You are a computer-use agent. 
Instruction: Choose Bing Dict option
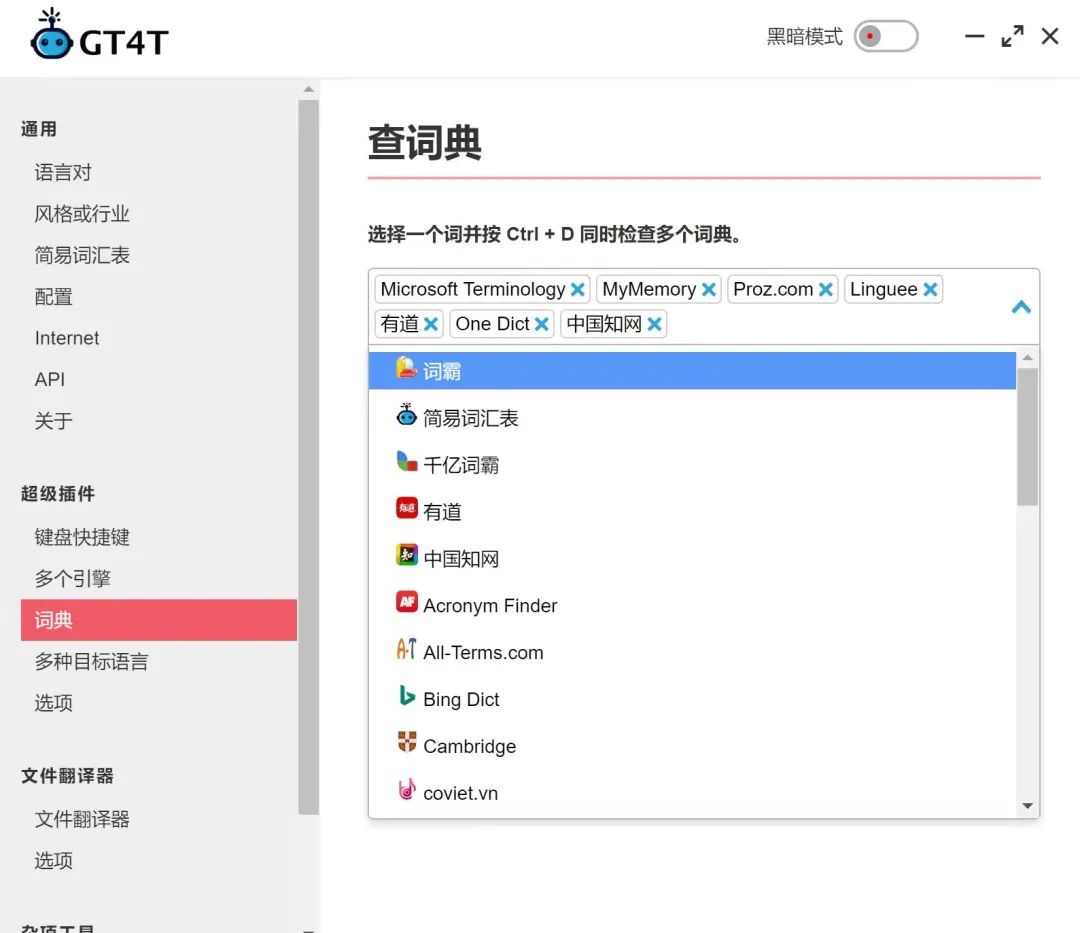pos(692,699)
